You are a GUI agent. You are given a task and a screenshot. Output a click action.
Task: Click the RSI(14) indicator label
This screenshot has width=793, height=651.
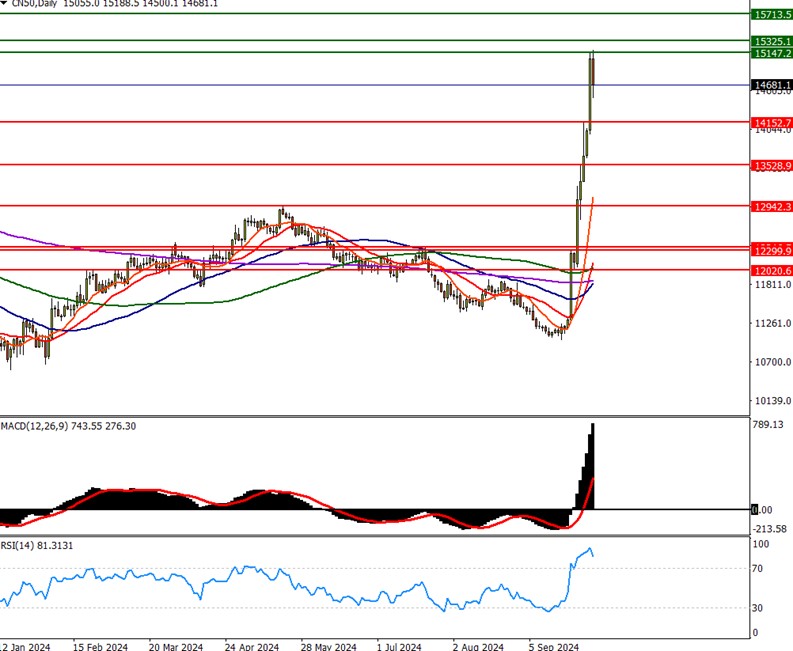[x=20, y=544]
